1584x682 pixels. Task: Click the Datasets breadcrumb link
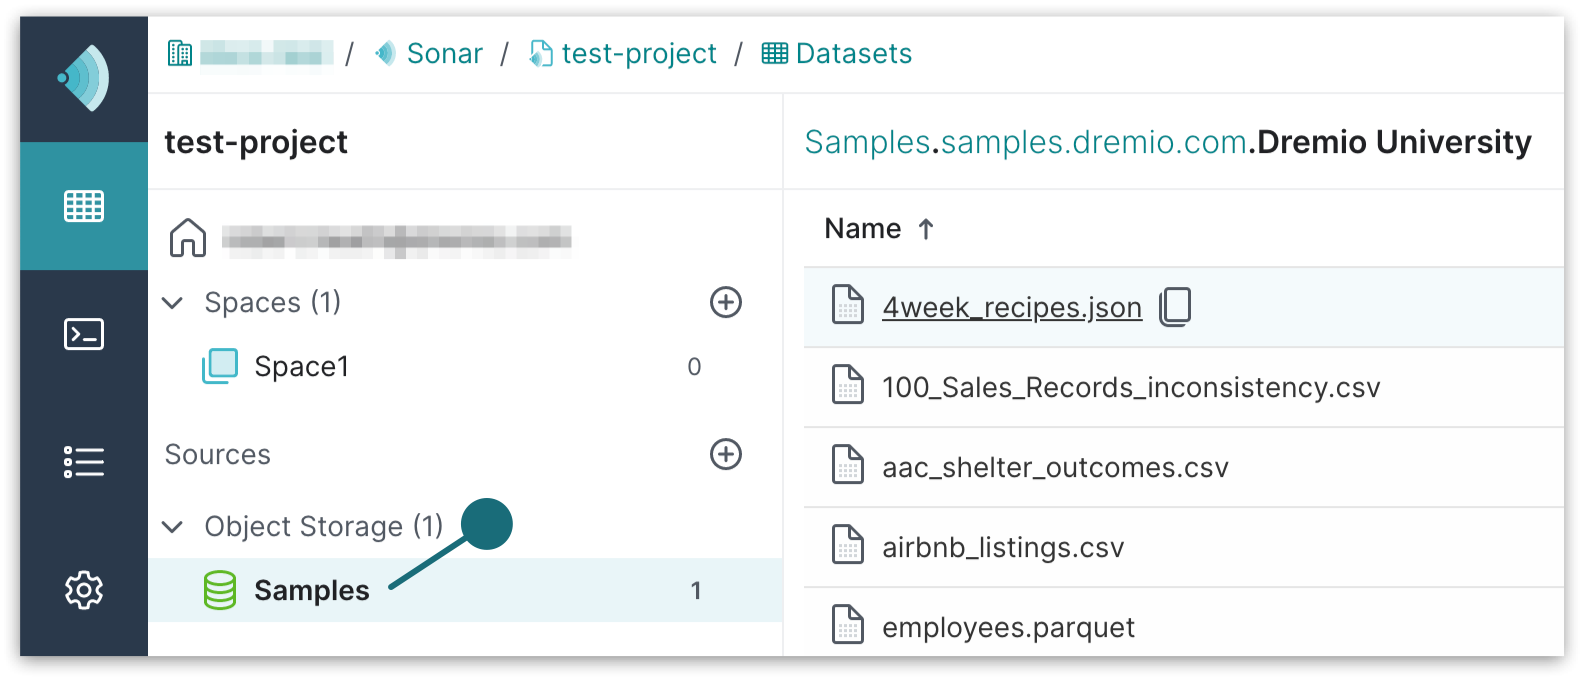point(852,53)
